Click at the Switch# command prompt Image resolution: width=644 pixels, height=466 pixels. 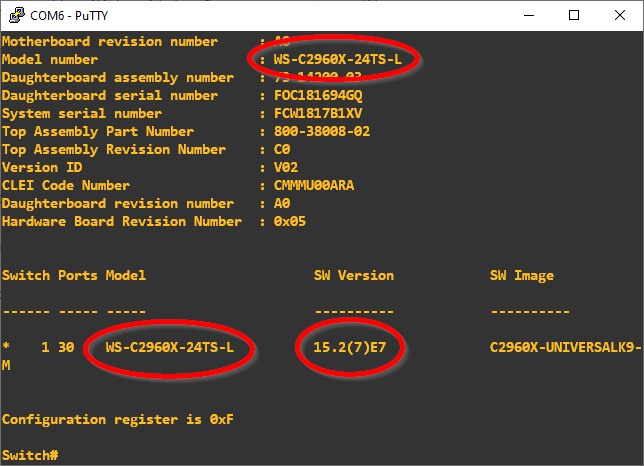(30, 455)
